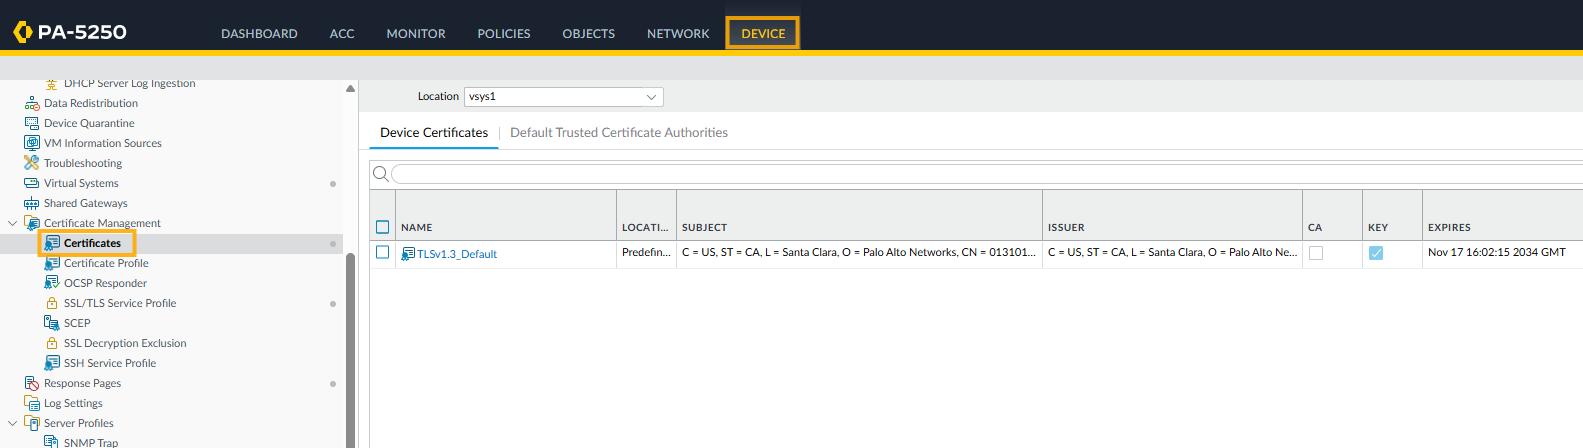
Task: Click the SSL Decryption Exclusion lock icon
Action: [52, 343]
